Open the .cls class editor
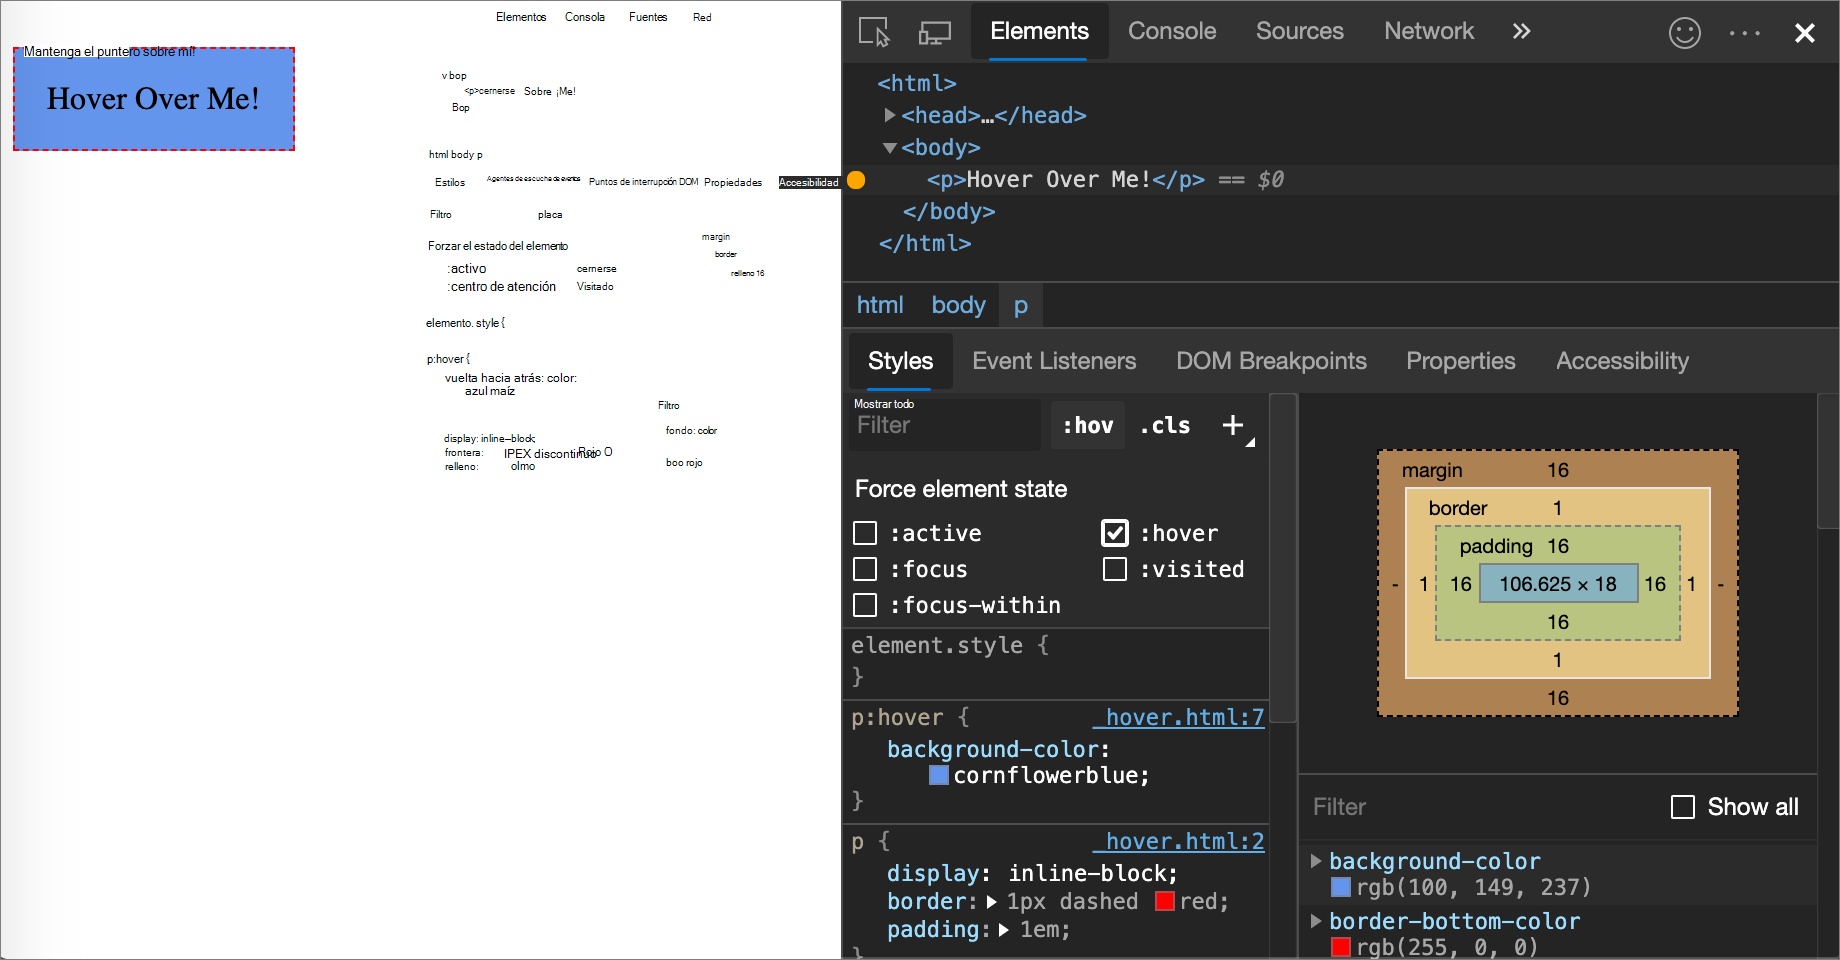 [x=1164, y=425]
